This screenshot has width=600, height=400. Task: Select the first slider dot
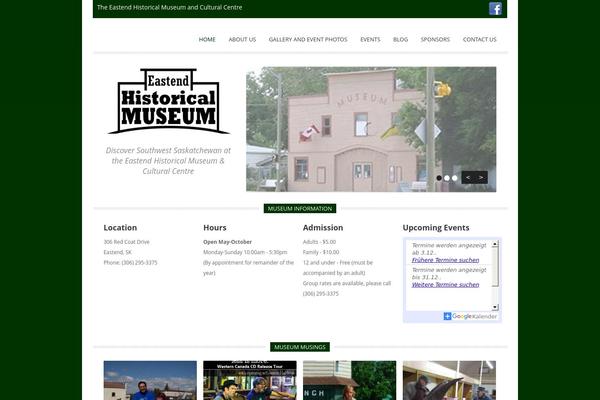pos(439,178)
